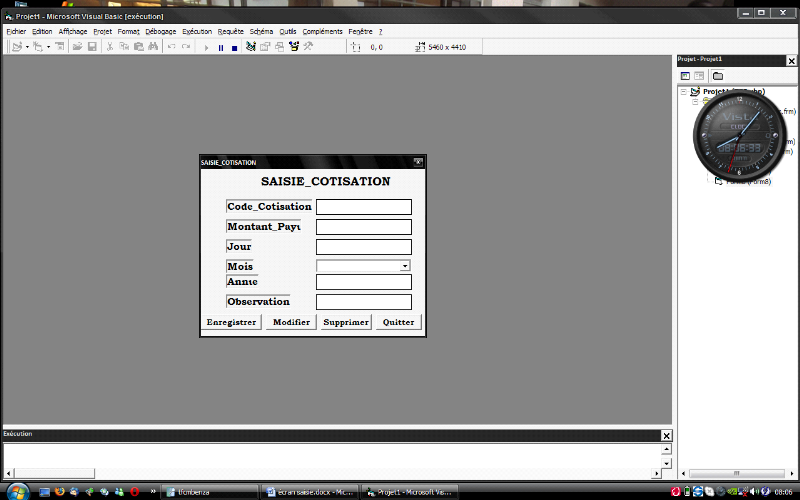
Task: Click the Observation text field
Action: pyautogui.click(x=363, y=302)
